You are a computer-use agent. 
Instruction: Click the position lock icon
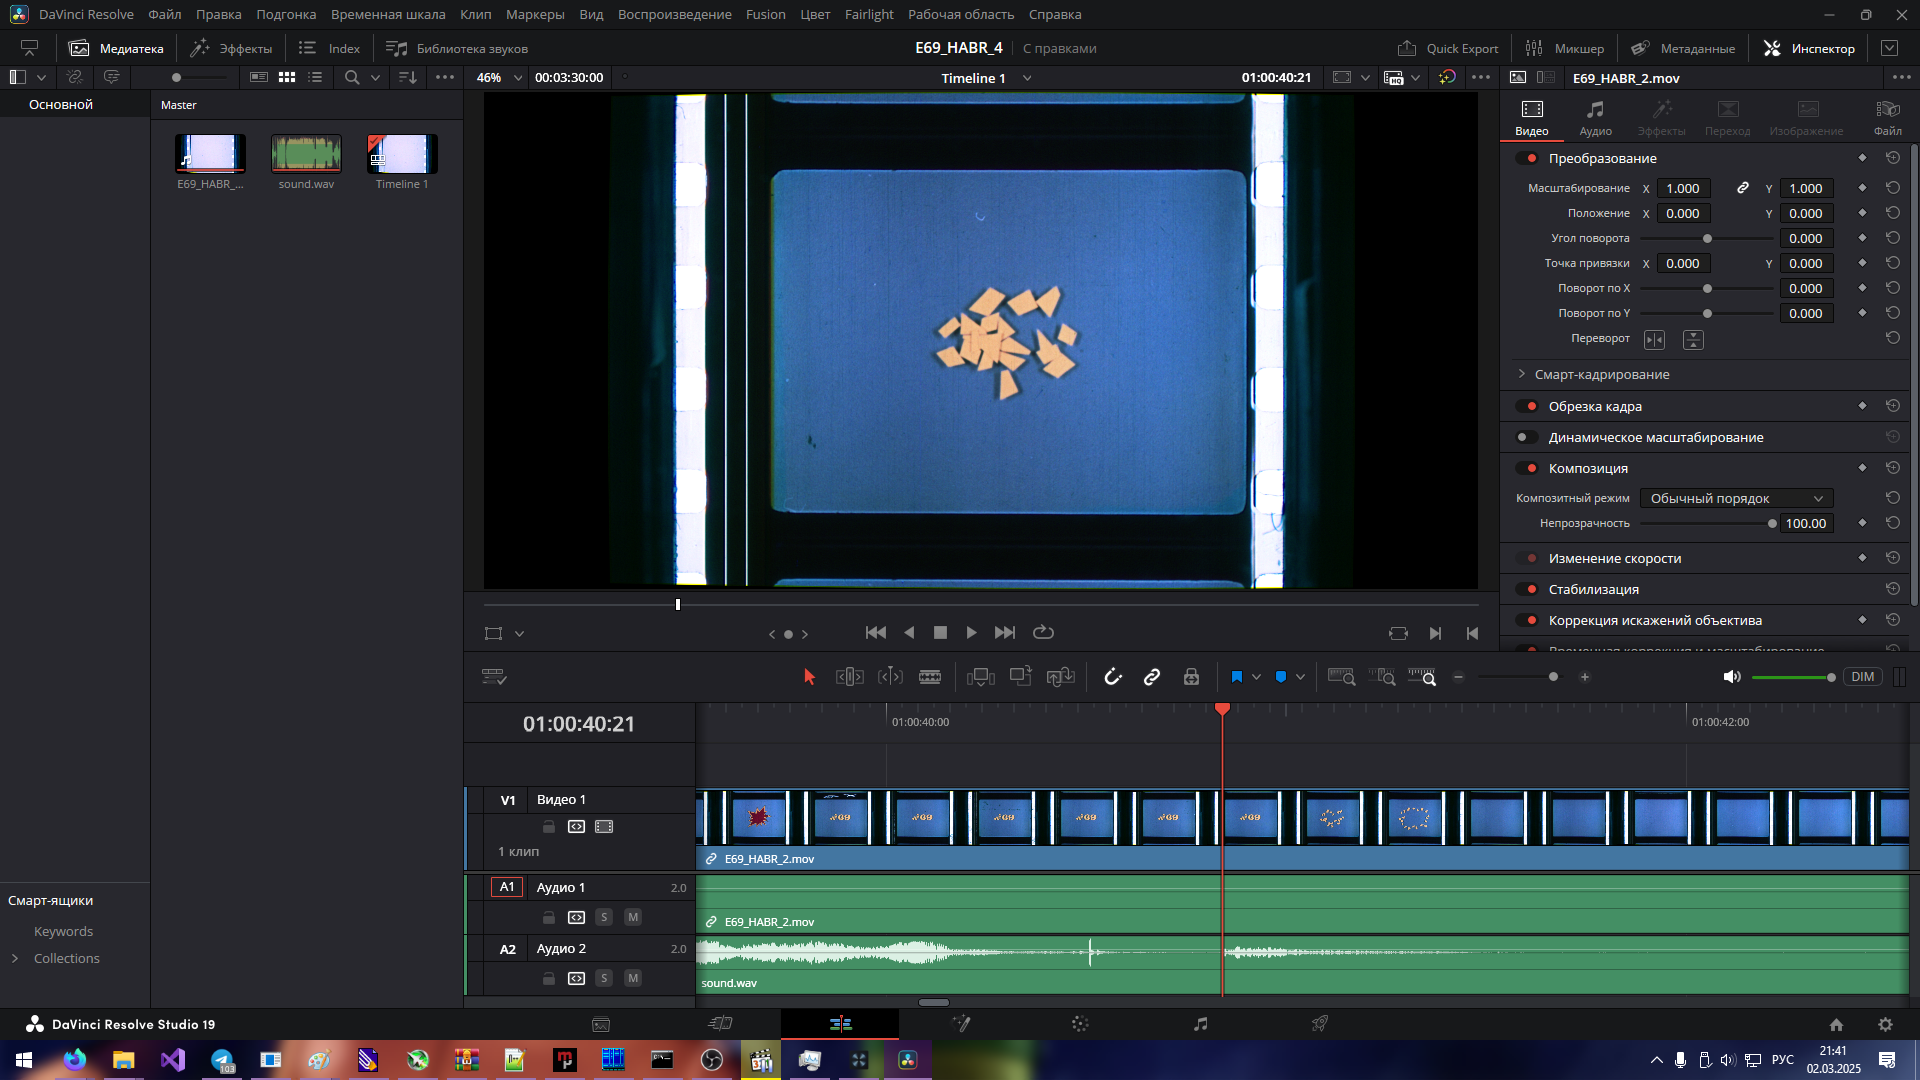[x=1191, y=677]
